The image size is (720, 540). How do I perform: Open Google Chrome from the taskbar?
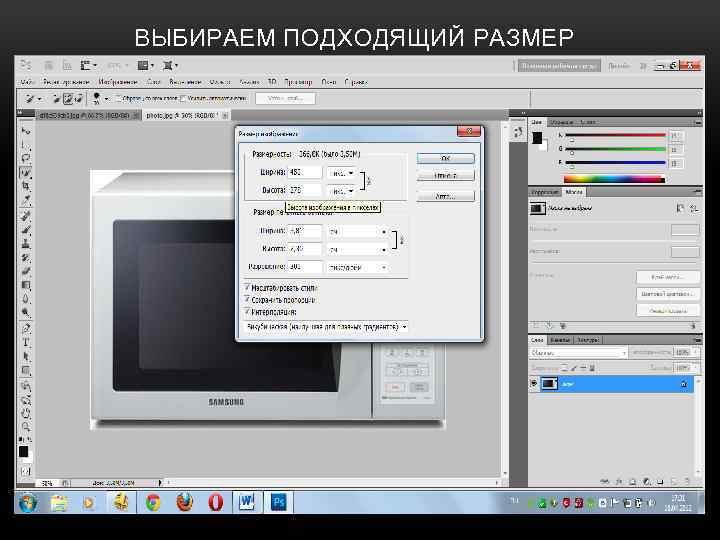[x=153, y=502]
